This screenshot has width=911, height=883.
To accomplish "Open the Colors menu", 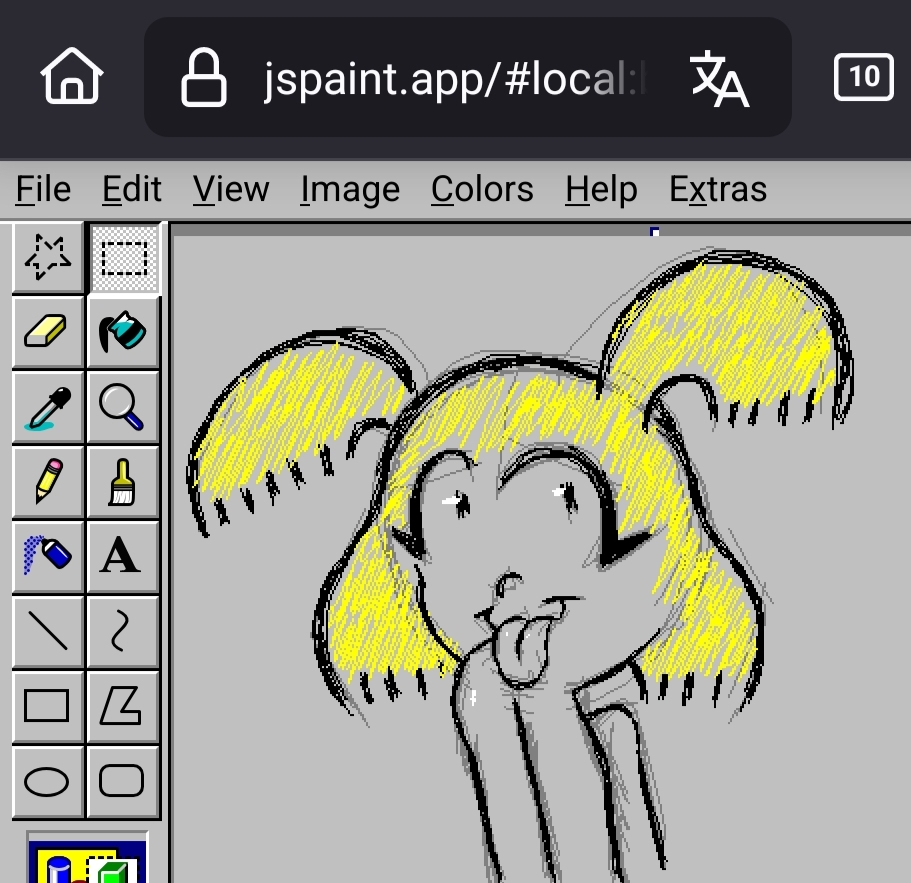I will tap(482, 189).
